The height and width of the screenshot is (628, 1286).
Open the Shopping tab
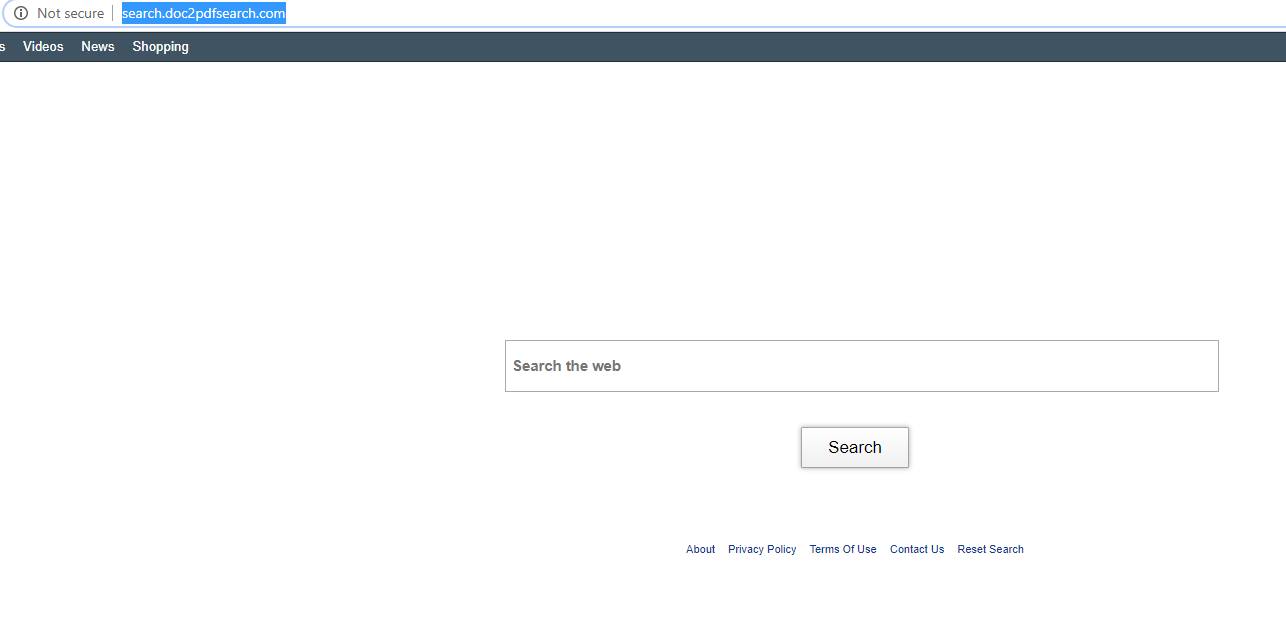click(x=160, y=47)
